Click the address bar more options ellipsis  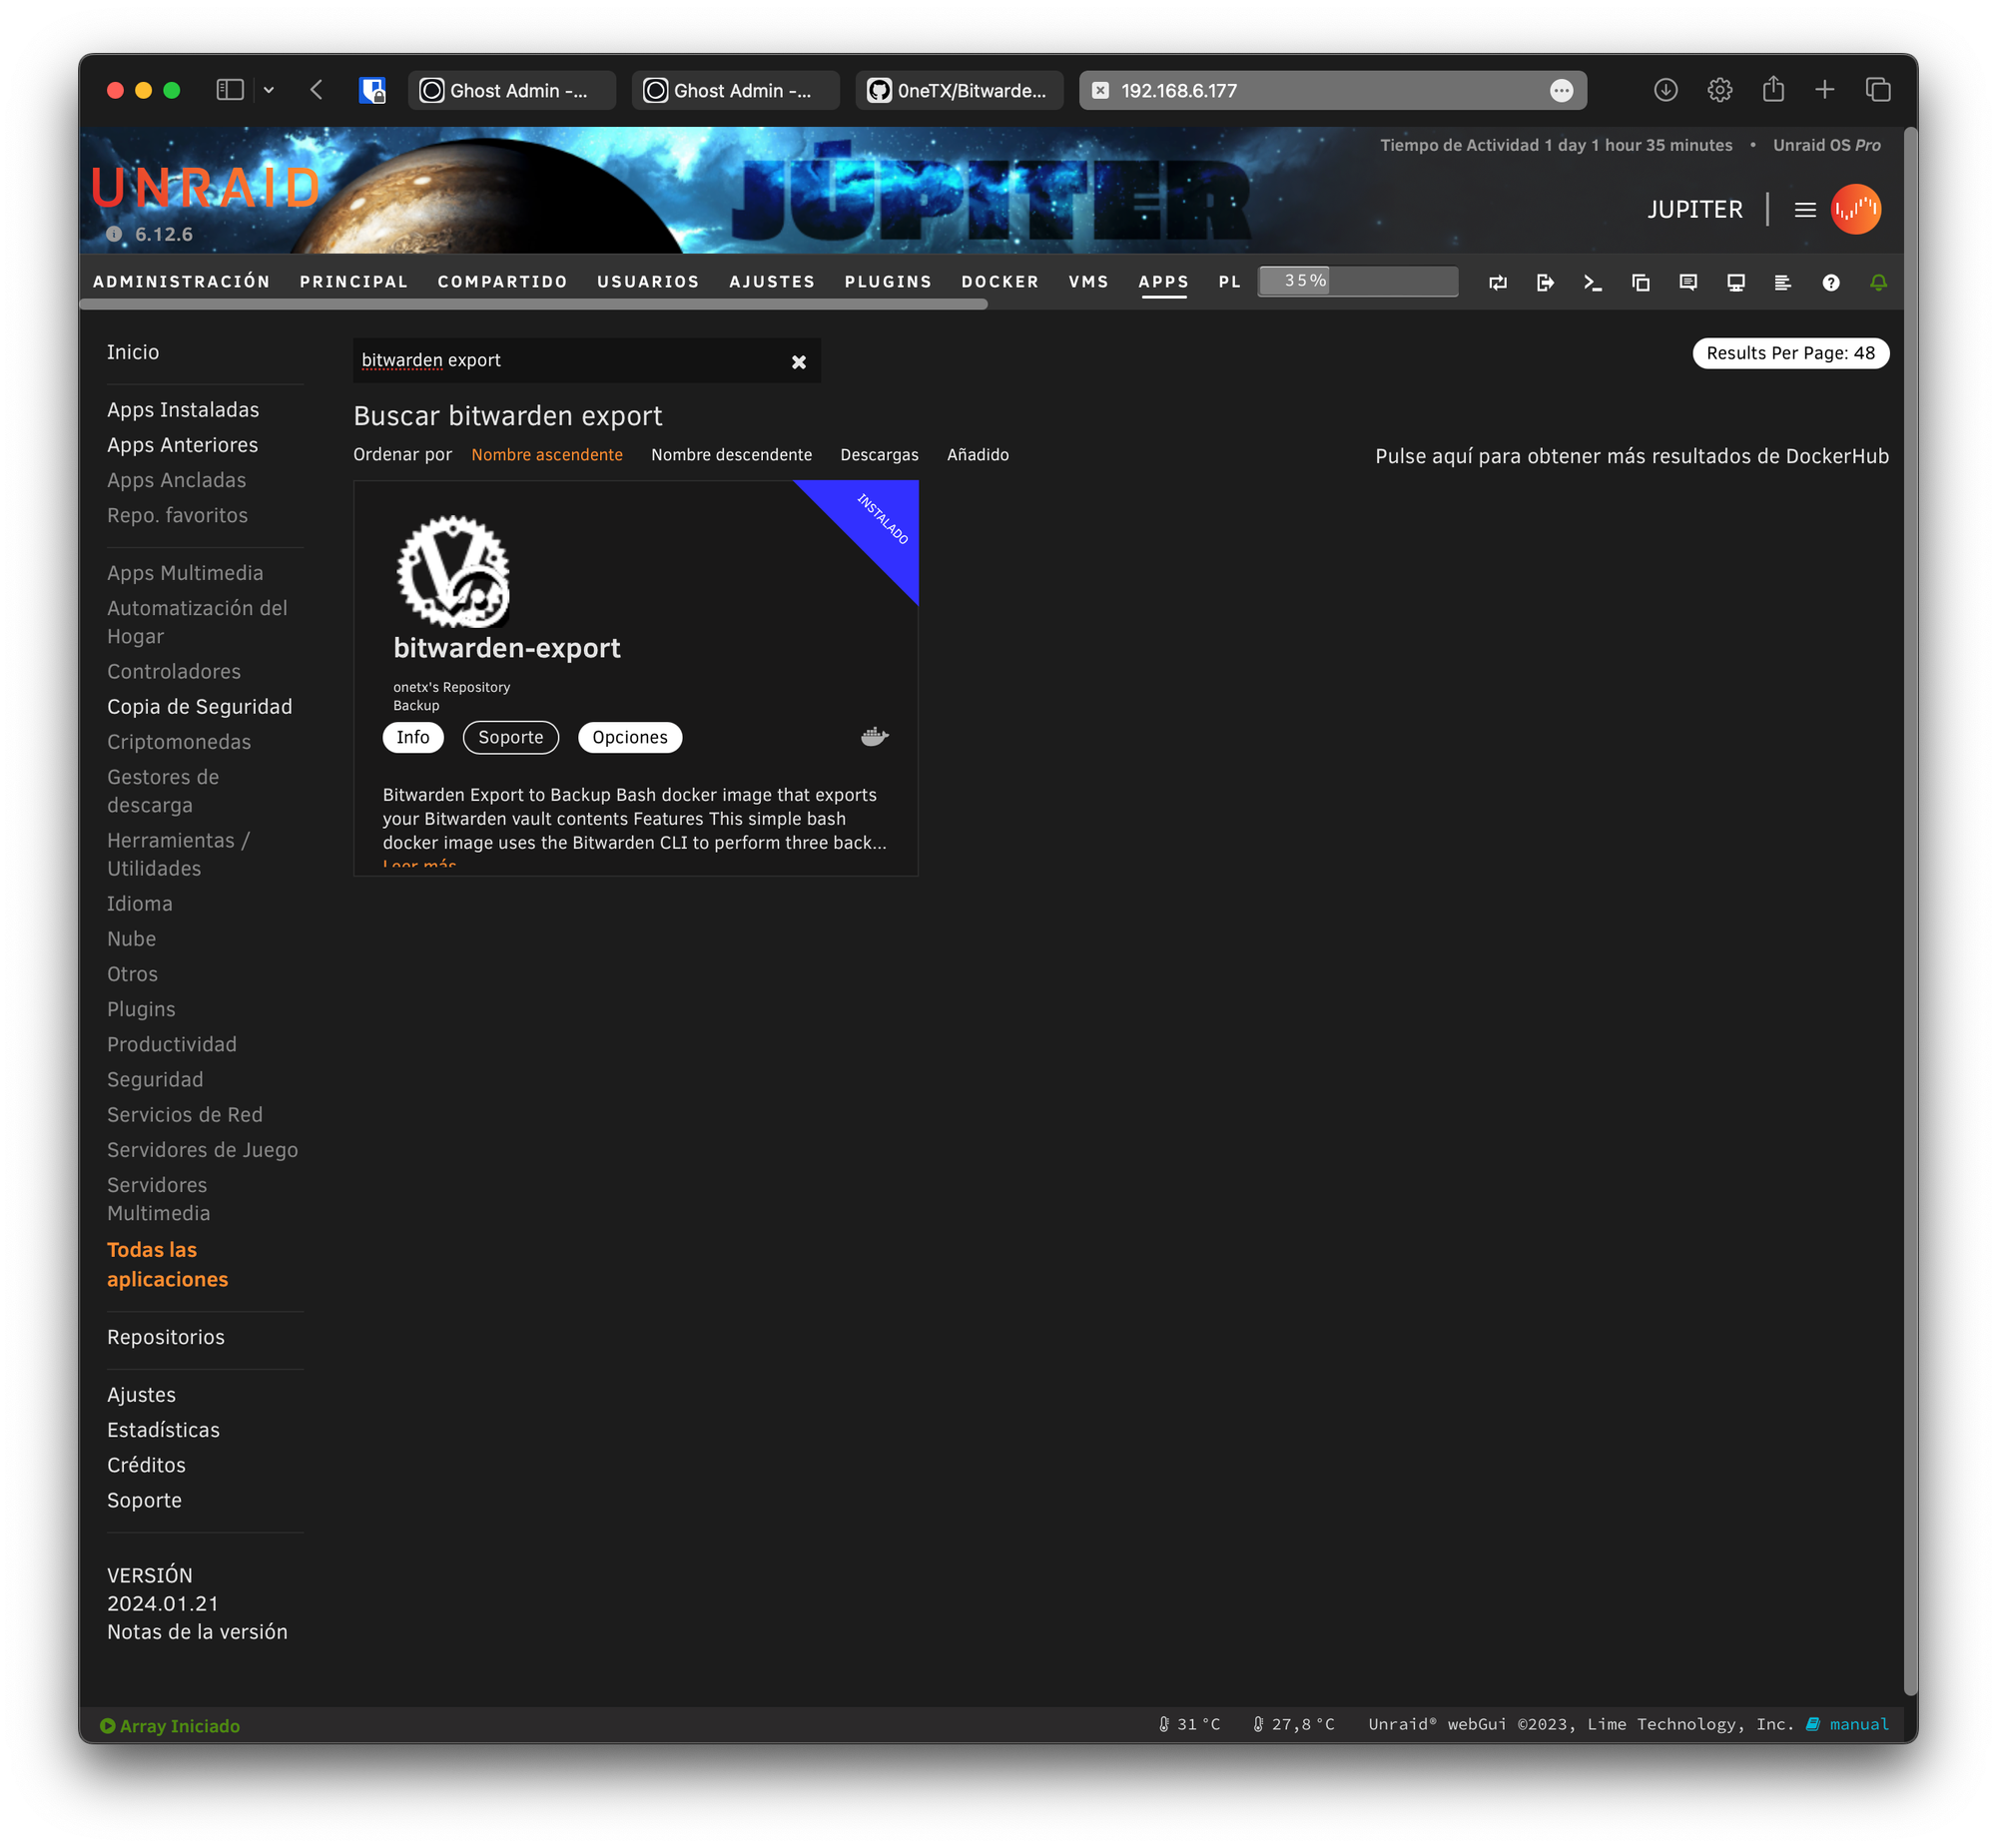click(x=1561, y=91)
